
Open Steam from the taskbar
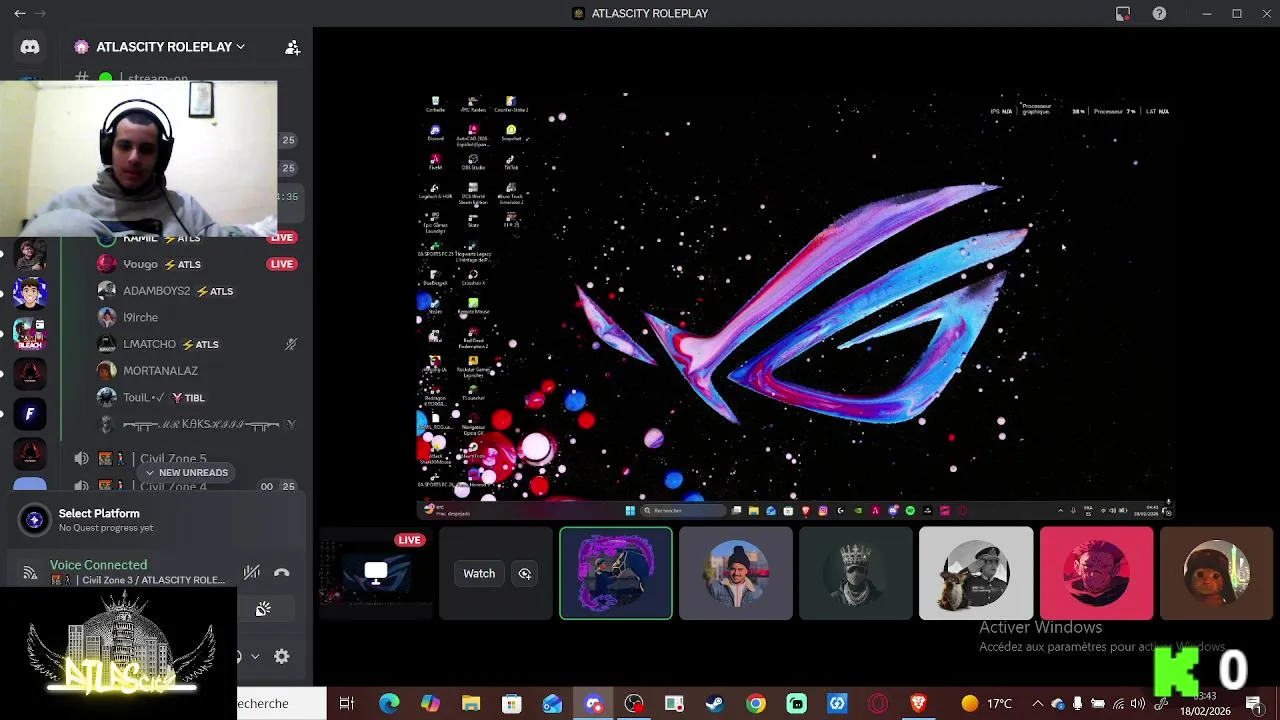coord(715,703)
